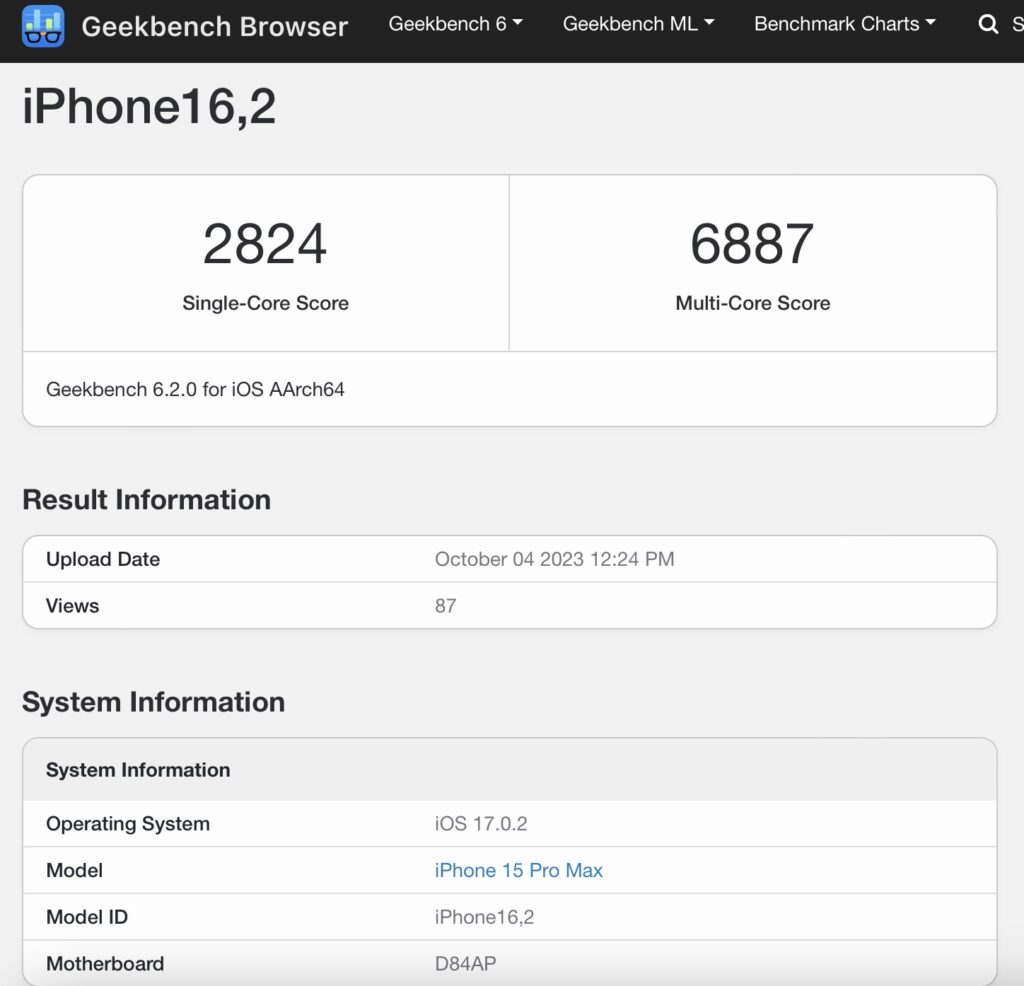Click the Views row label
This screenshot has width=1024, height=986.
(x=72, y=605)
